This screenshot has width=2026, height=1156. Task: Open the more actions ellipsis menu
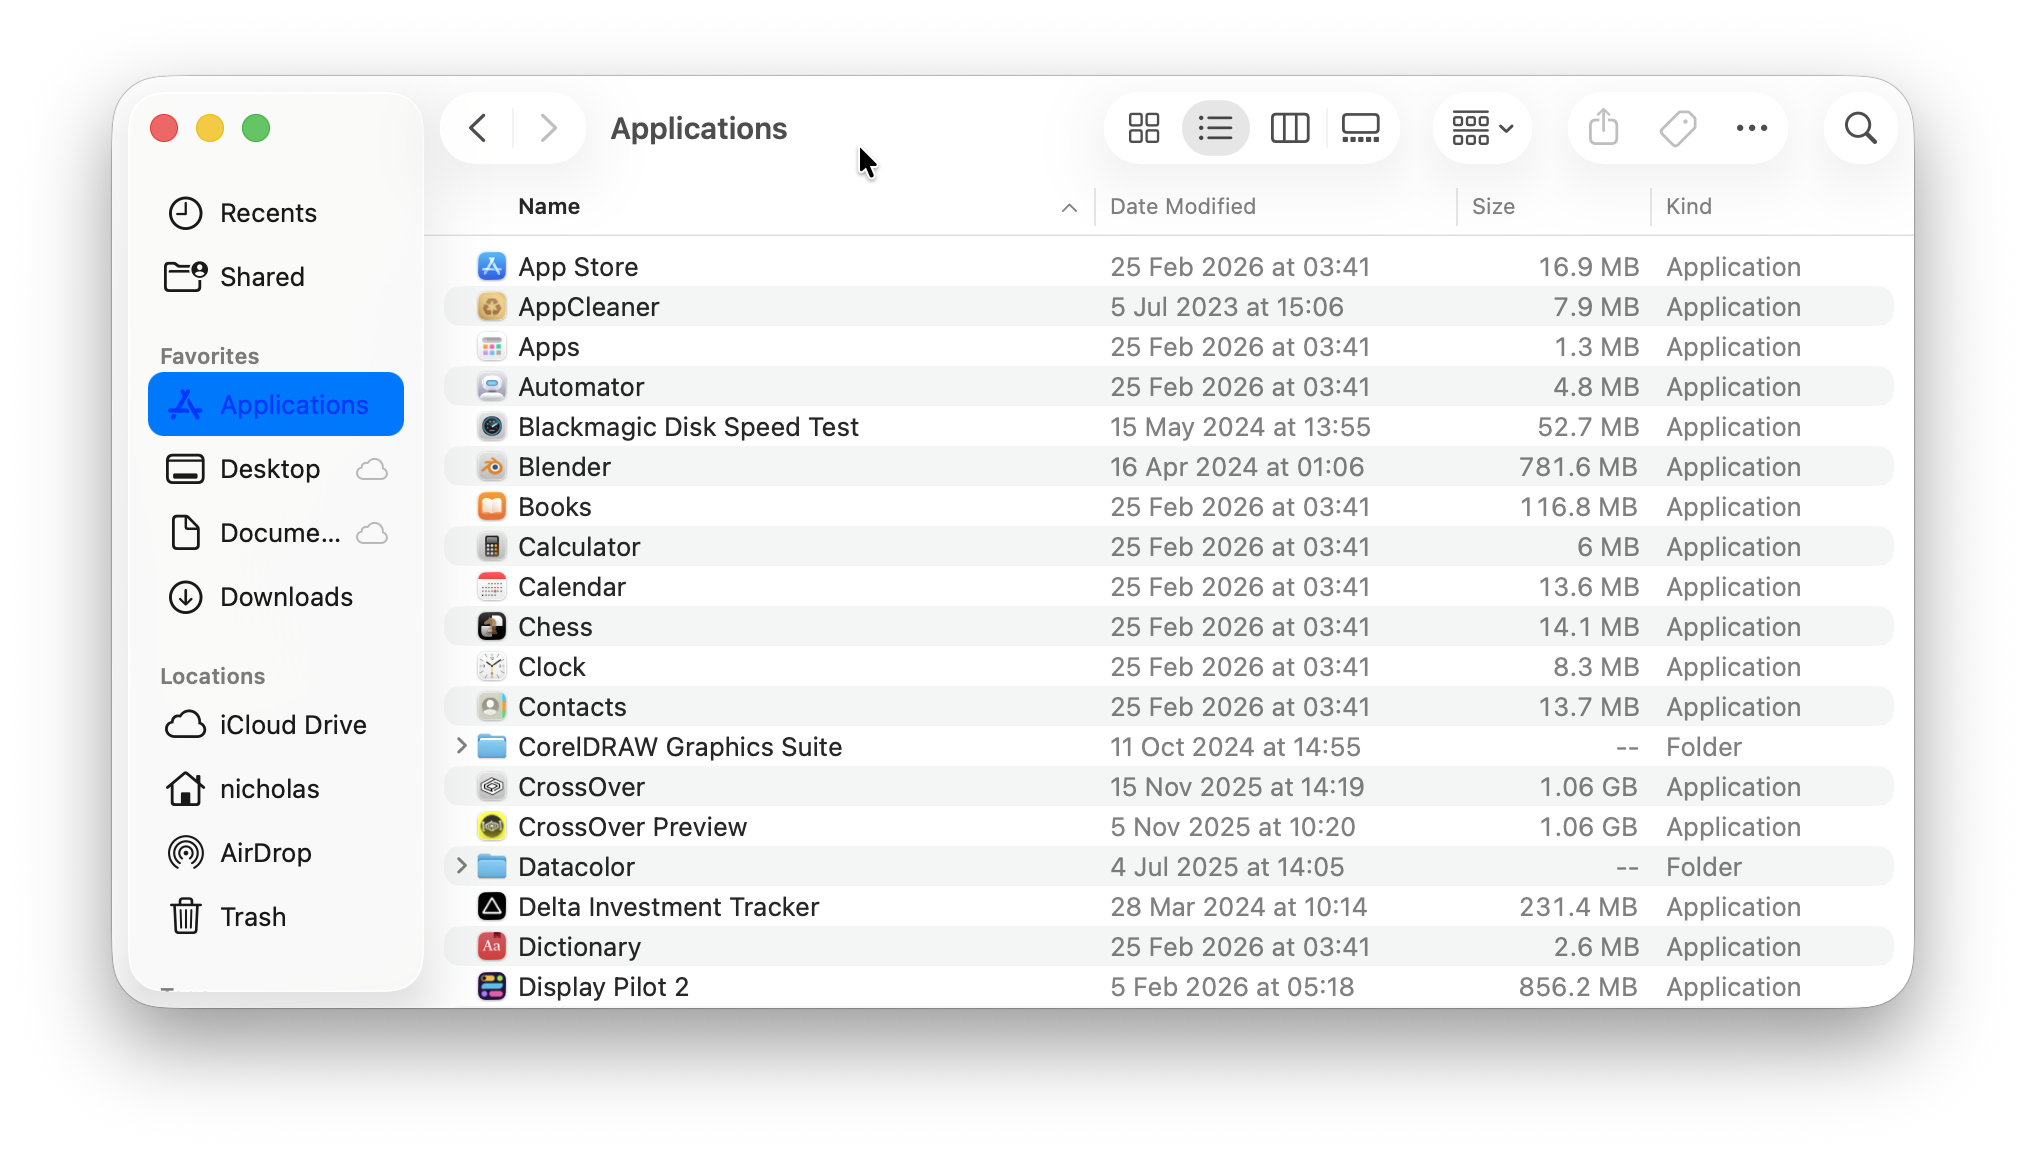pos(1751,128)
